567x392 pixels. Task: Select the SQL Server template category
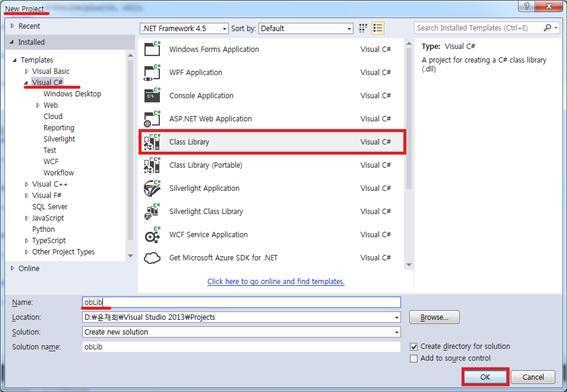pos(50,207)
